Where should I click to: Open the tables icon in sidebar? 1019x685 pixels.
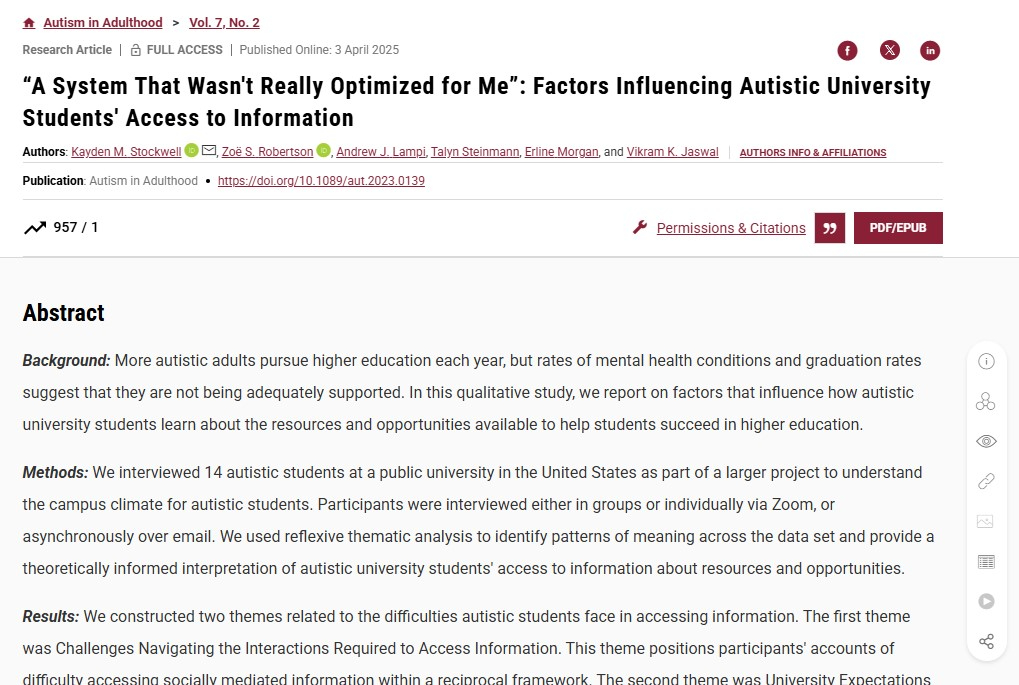click(x=986, y=562)
